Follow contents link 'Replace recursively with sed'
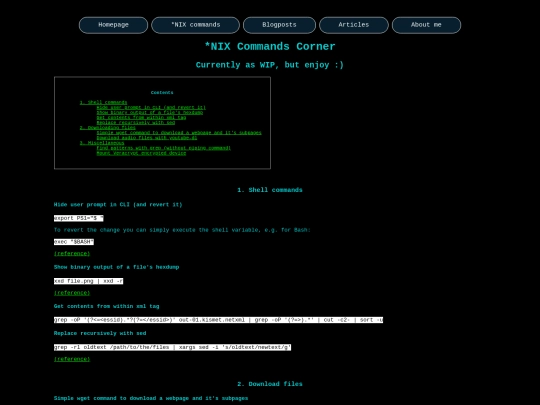This screenshot has width=540, height=405. (x=136, y=123)
